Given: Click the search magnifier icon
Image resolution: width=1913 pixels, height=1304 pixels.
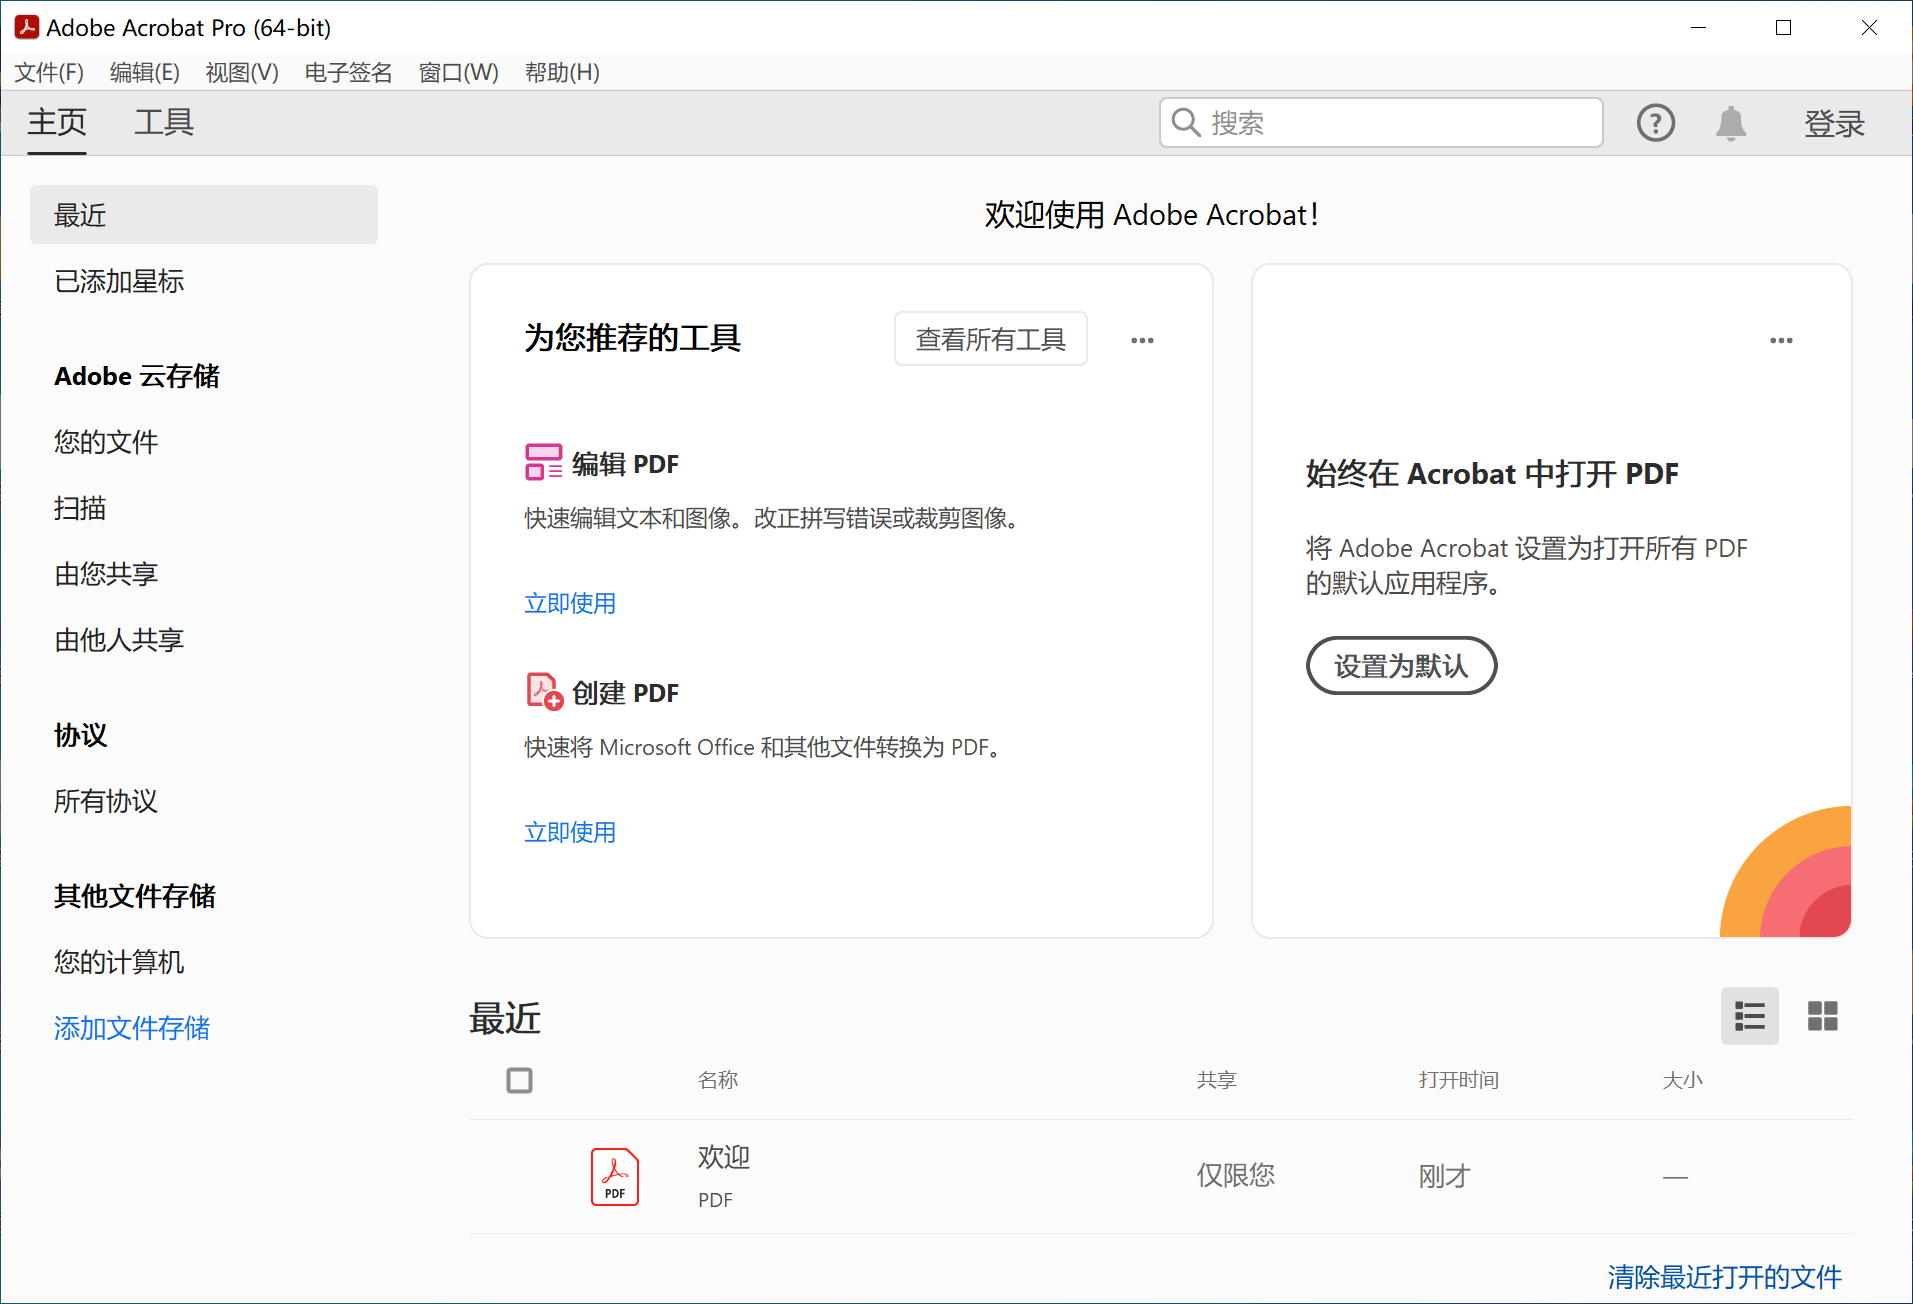Looking at the screenshot, I should (1185, 122).
